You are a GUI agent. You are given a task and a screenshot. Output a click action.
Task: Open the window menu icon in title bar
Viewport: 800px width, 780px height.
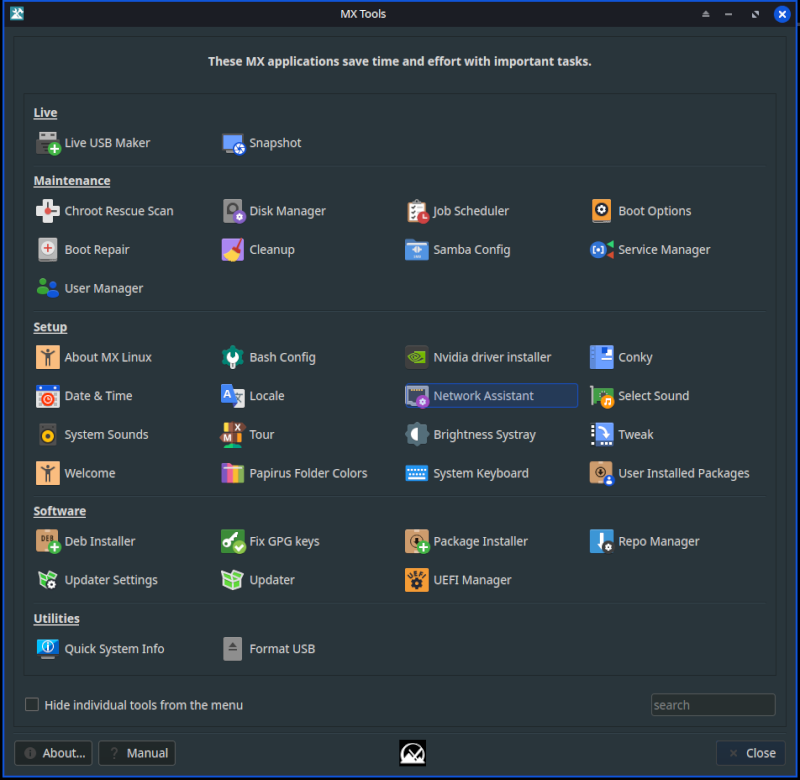tap(16, 14)
